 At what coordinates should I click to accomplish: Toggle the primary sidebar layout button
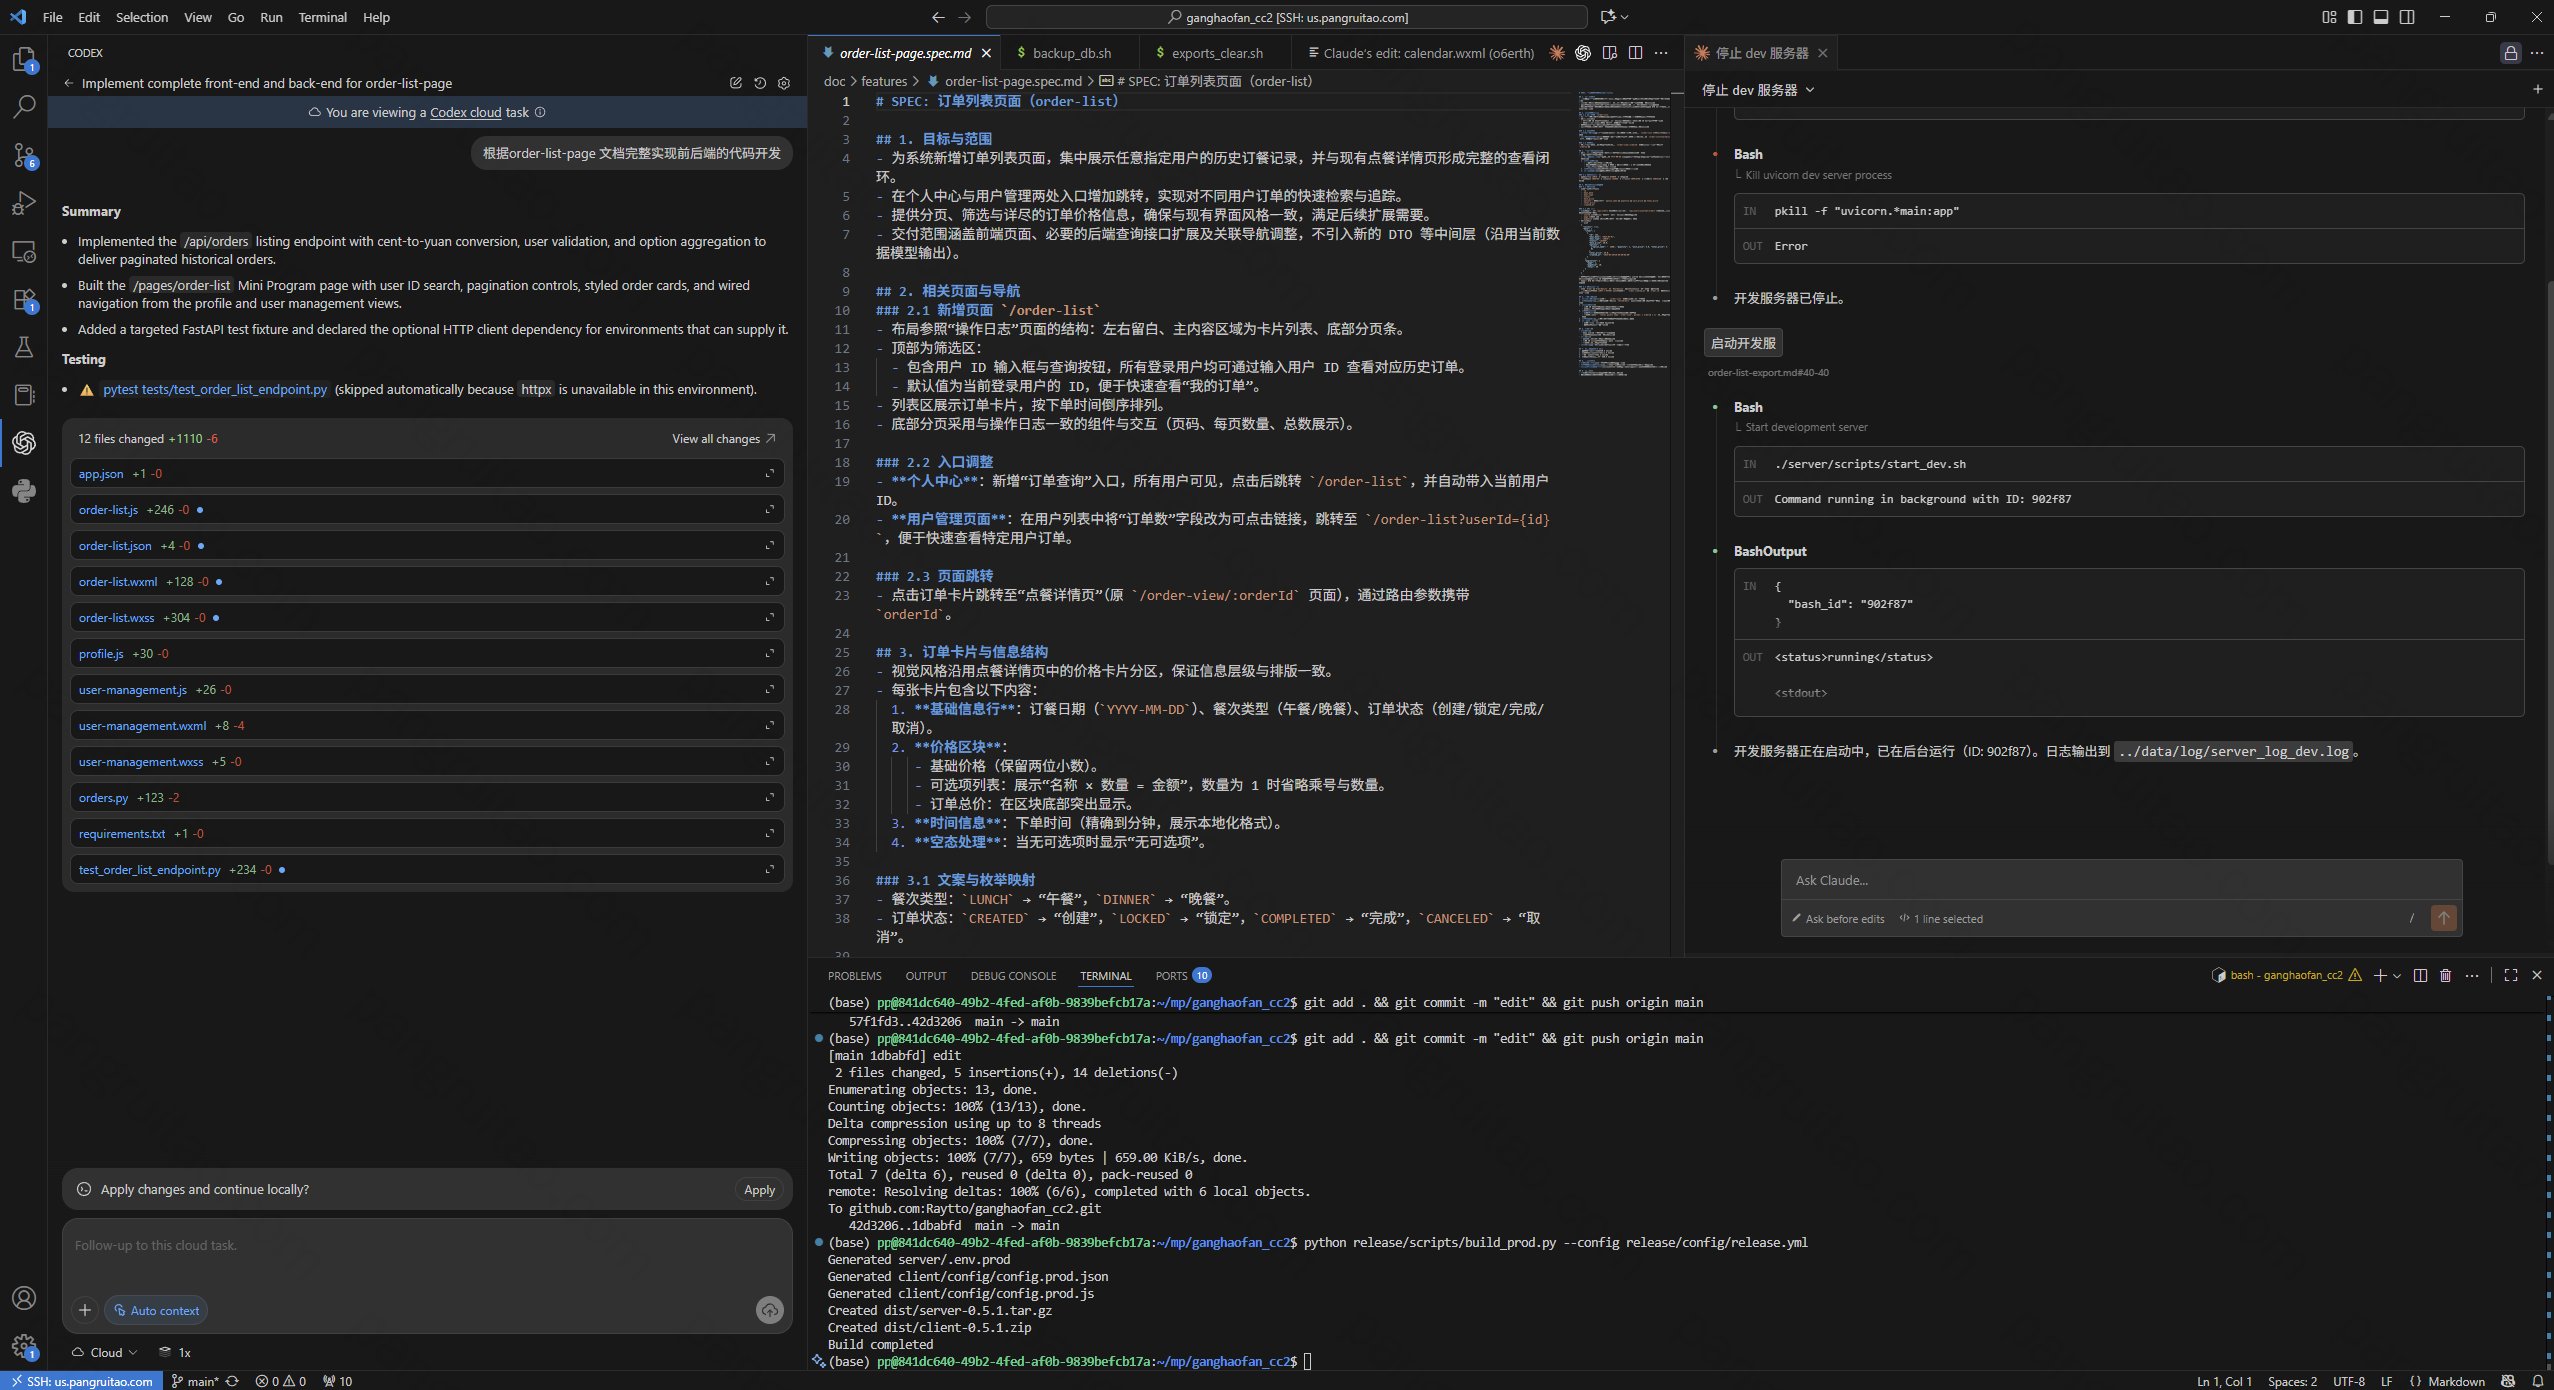(2355, 17)
